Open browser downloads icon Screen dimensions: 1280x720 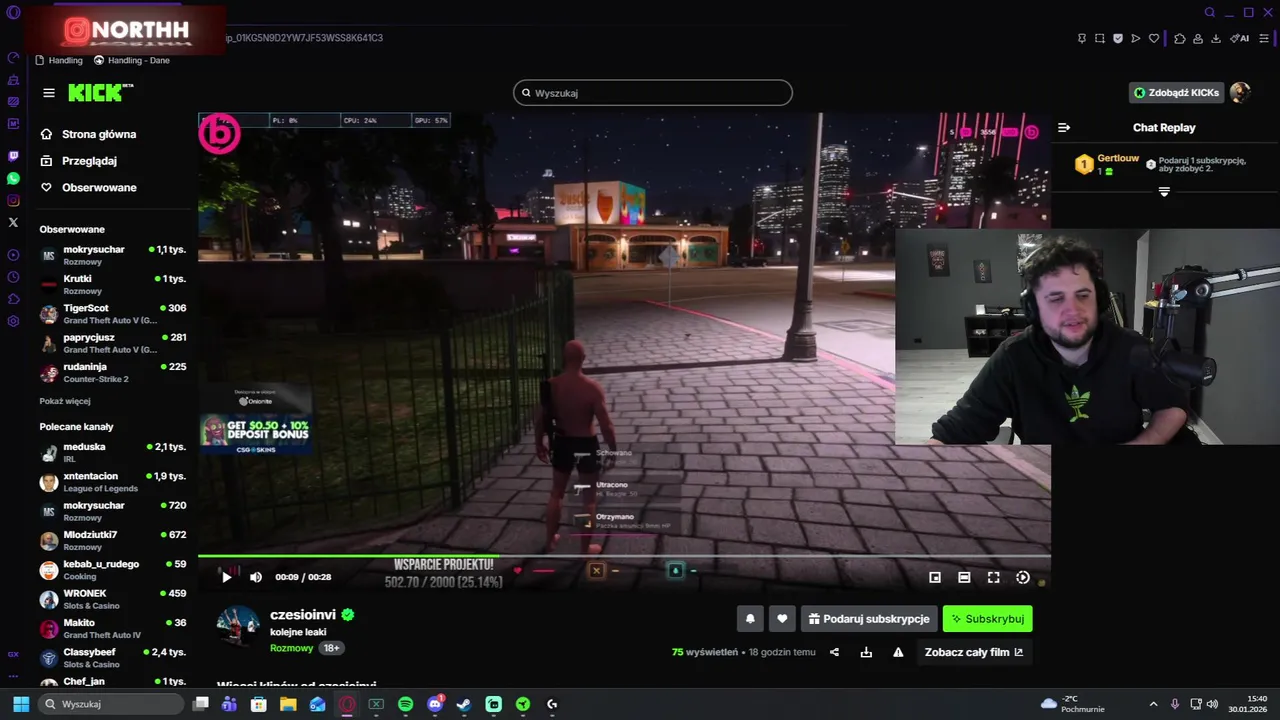1215,38
